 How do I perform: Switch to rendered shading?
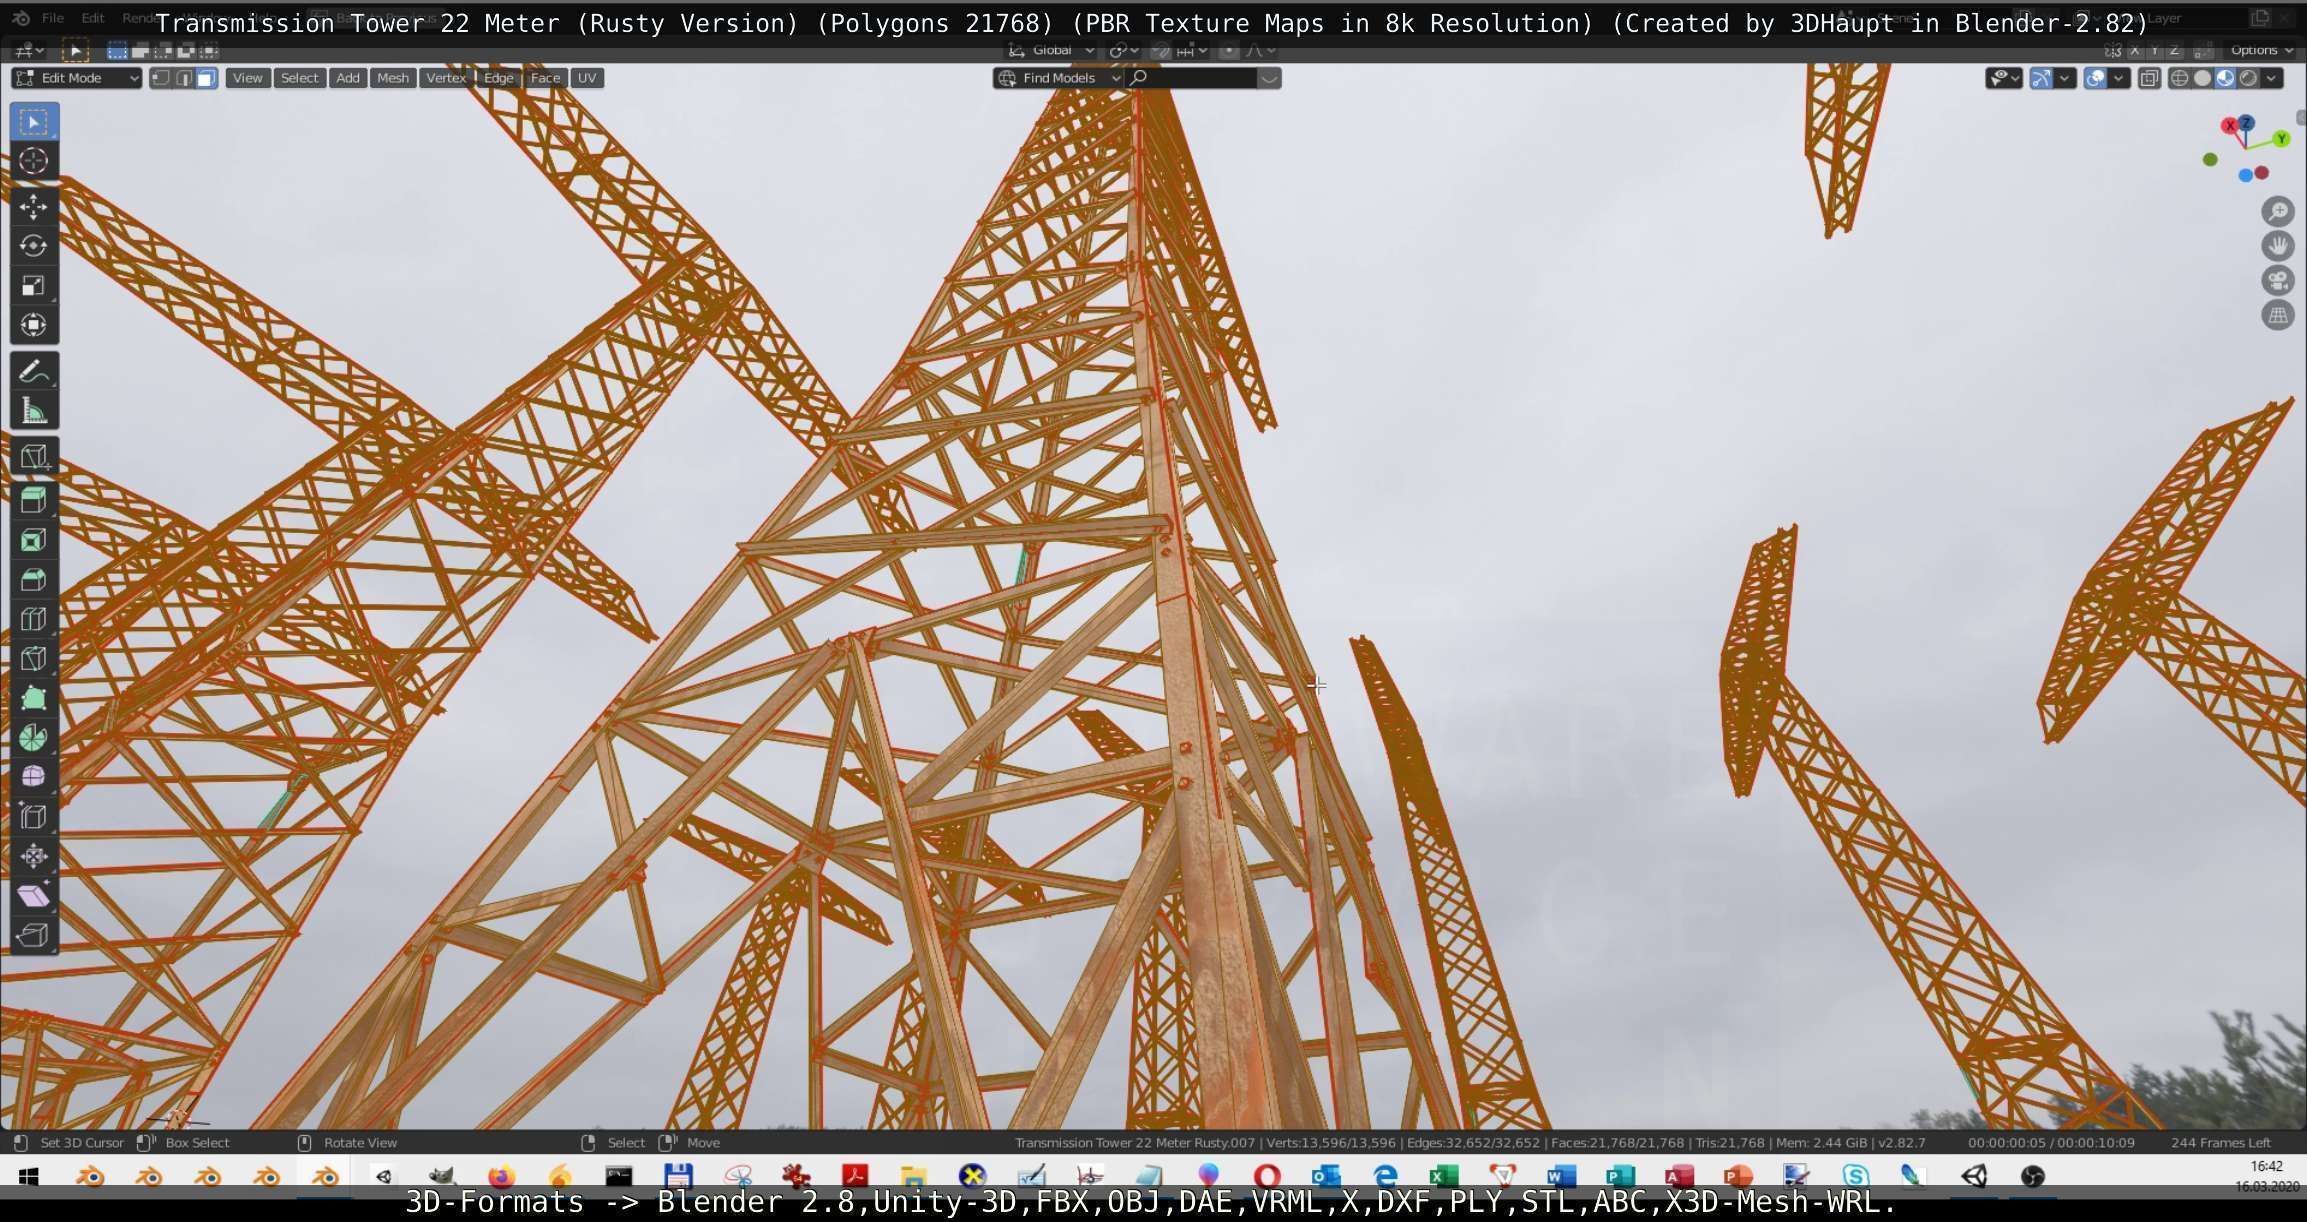click(x=2249, y=78)
